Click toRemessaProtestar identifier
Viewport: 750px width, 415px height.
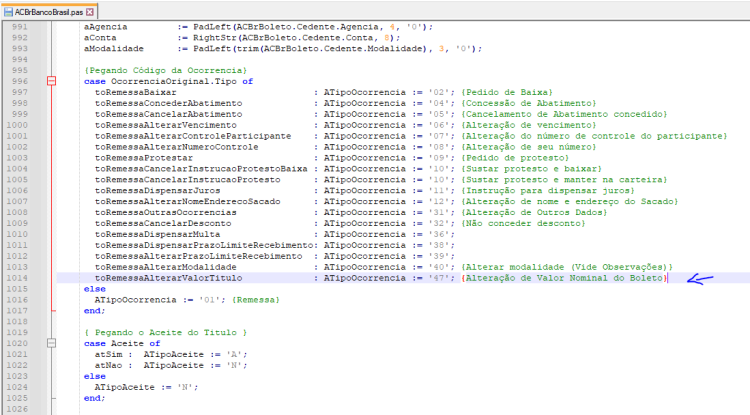click(x=144, y=158)
